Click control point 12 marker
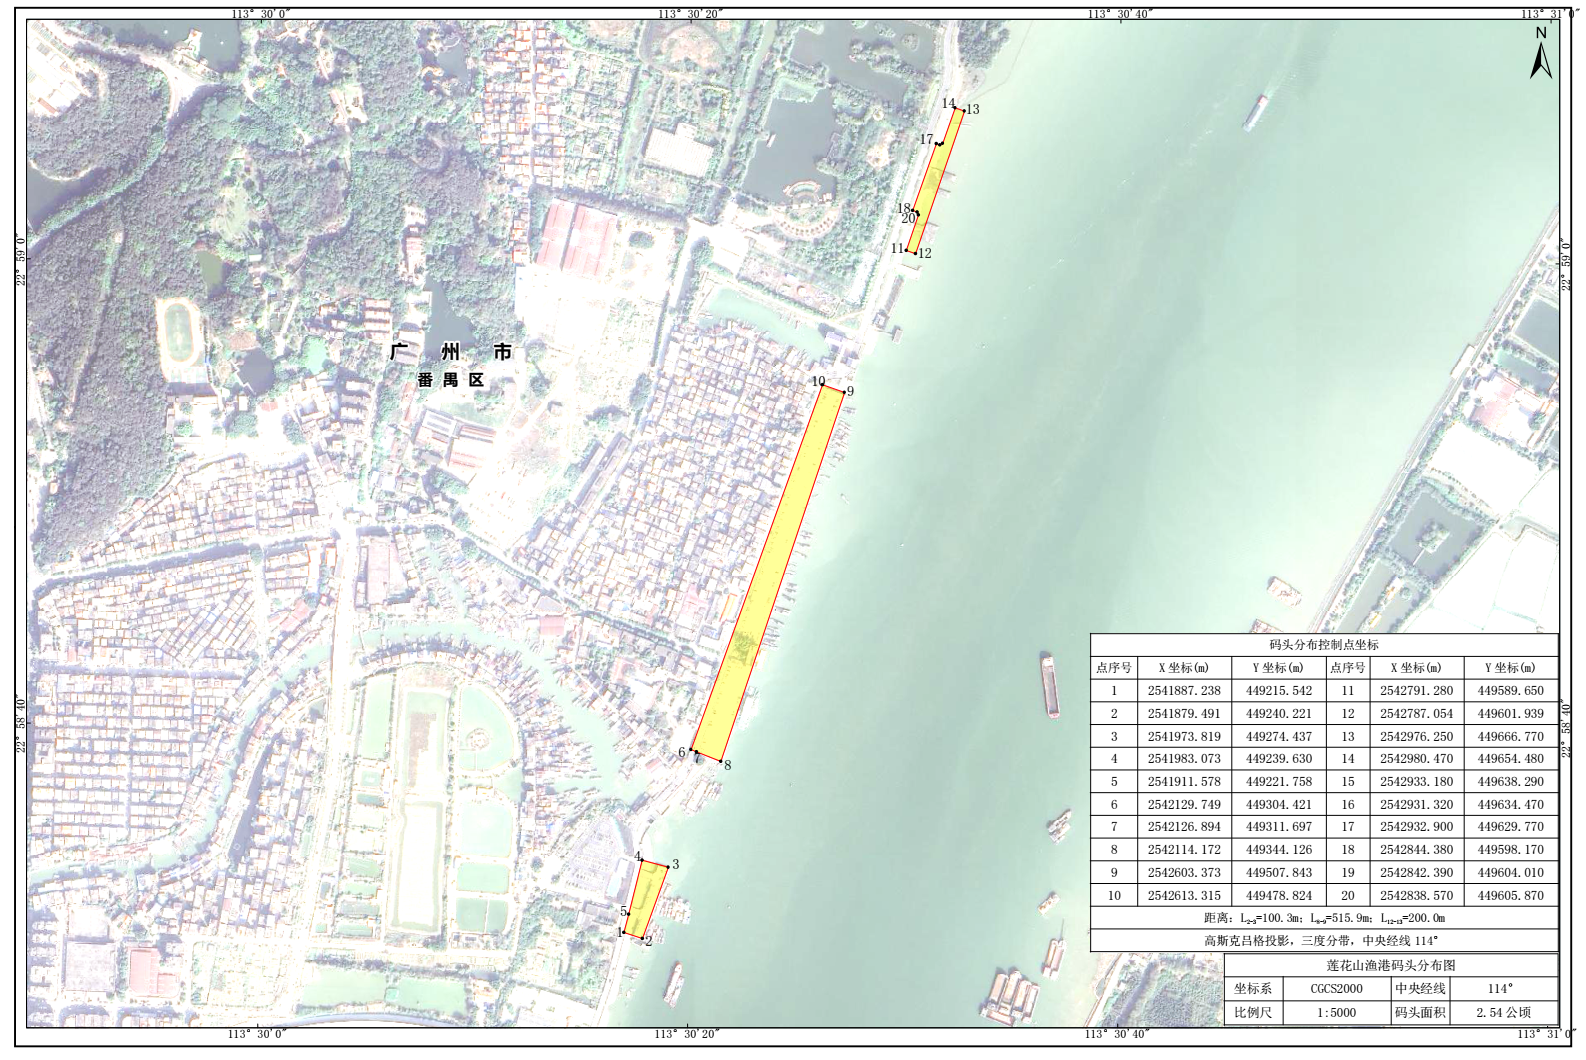Screen dimensions: 1586x1060 pos(916,254)
